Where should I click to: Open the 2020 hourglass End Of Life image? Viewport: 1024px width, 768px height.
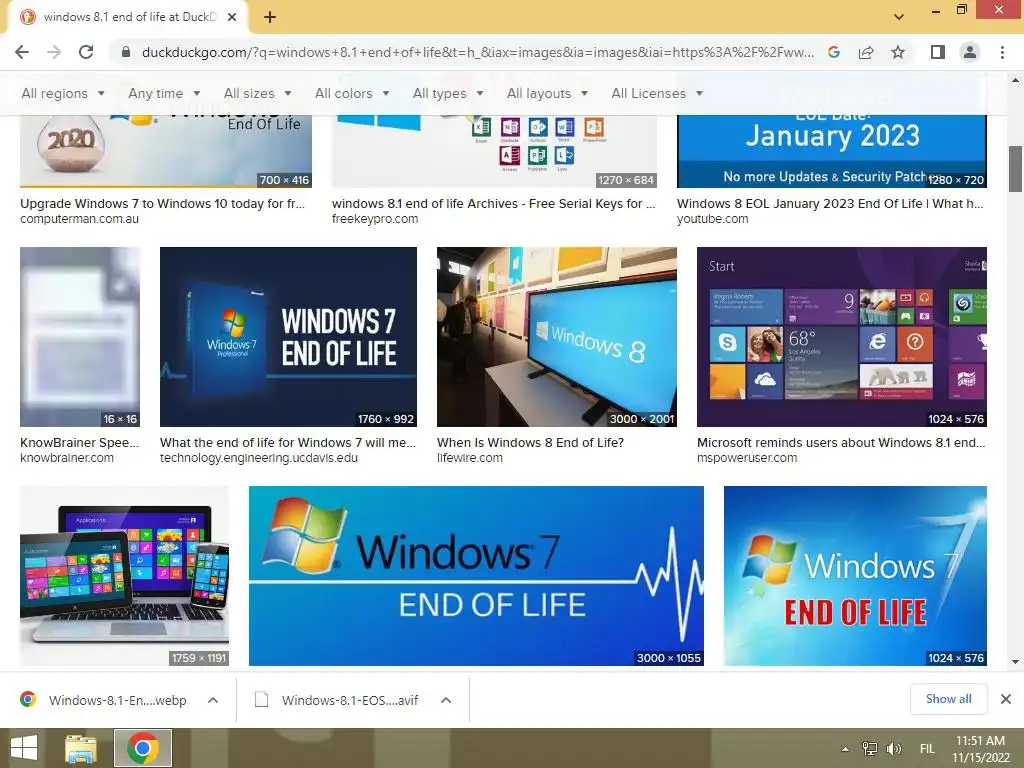point(166,152)
